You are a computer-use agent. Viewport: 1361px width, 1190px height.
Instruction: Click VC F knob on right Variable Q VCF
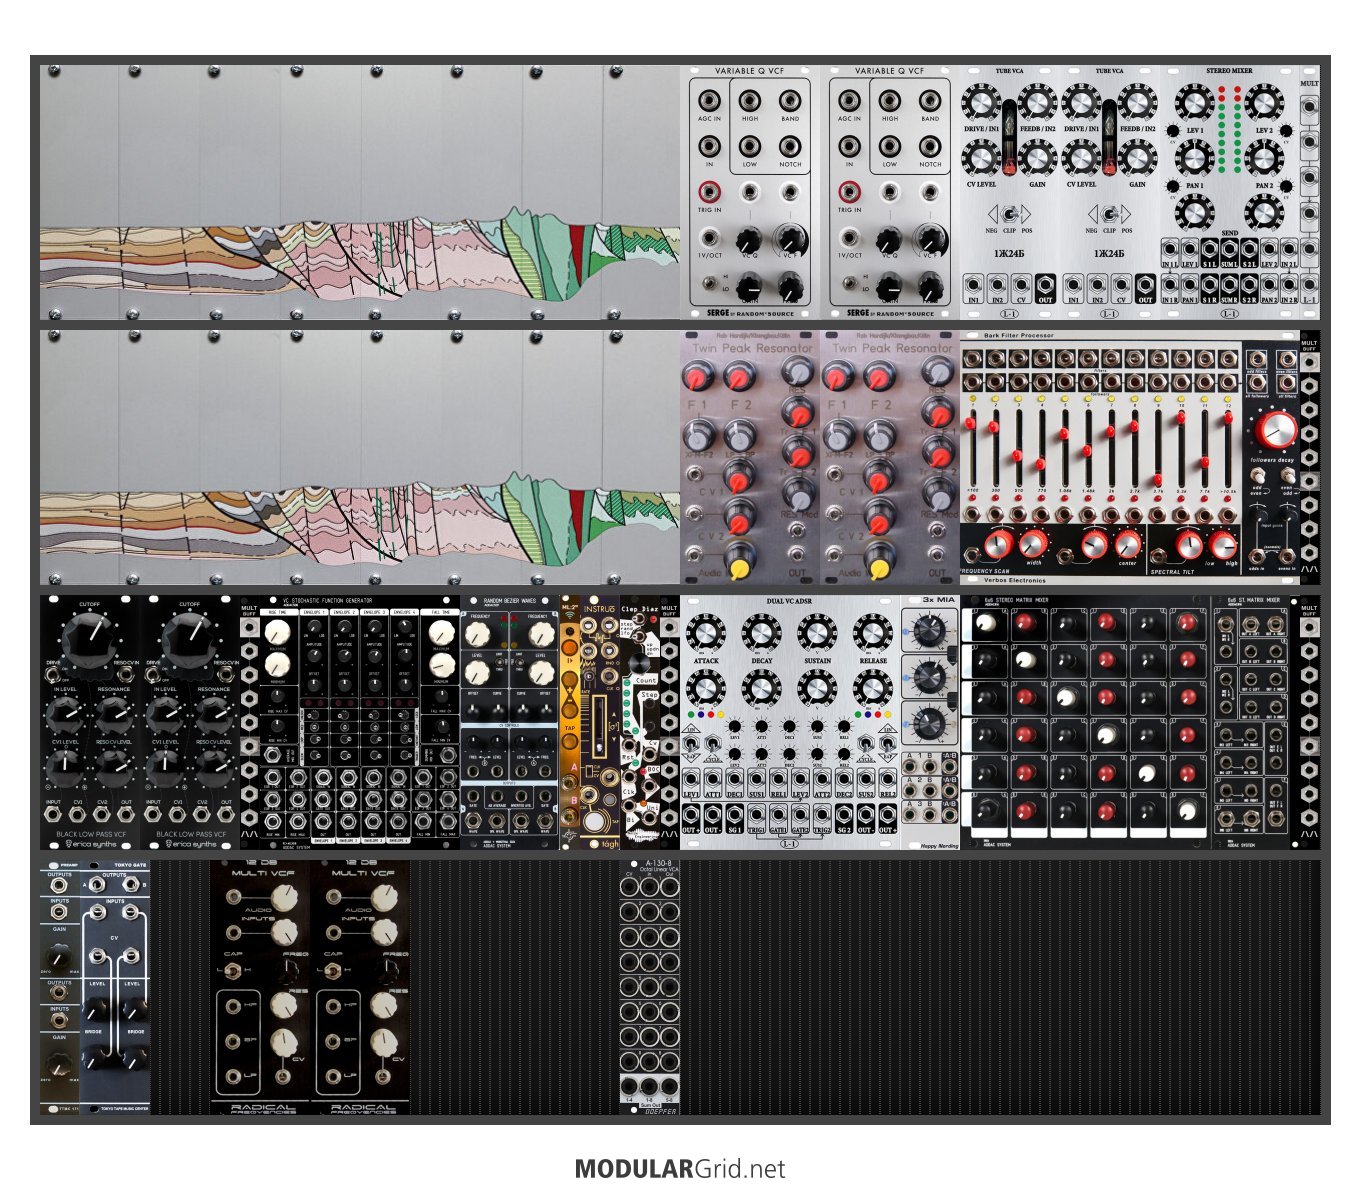pyautogui.click(x=930, y=240)
